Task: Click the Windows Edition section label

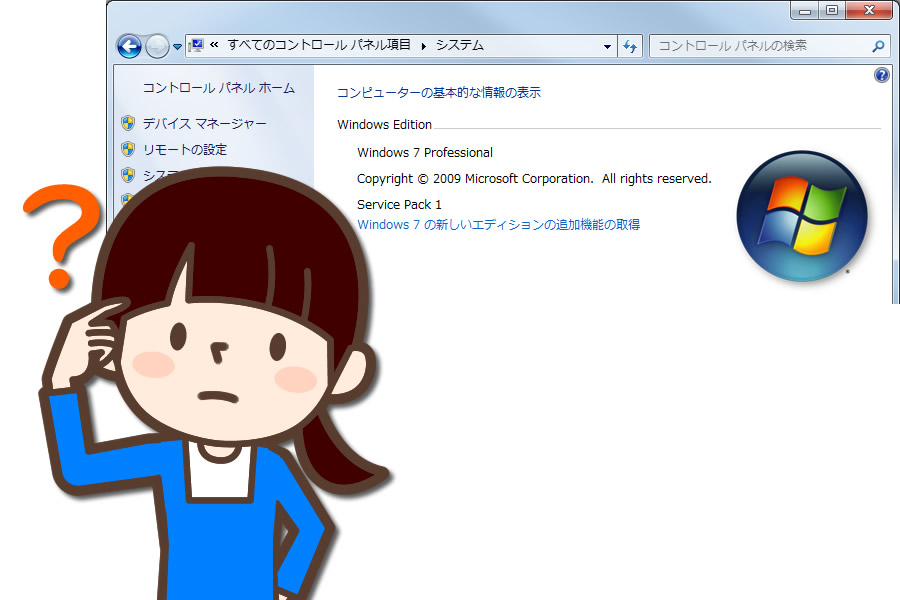Action: pyautogui.click(x=384, y=125)
